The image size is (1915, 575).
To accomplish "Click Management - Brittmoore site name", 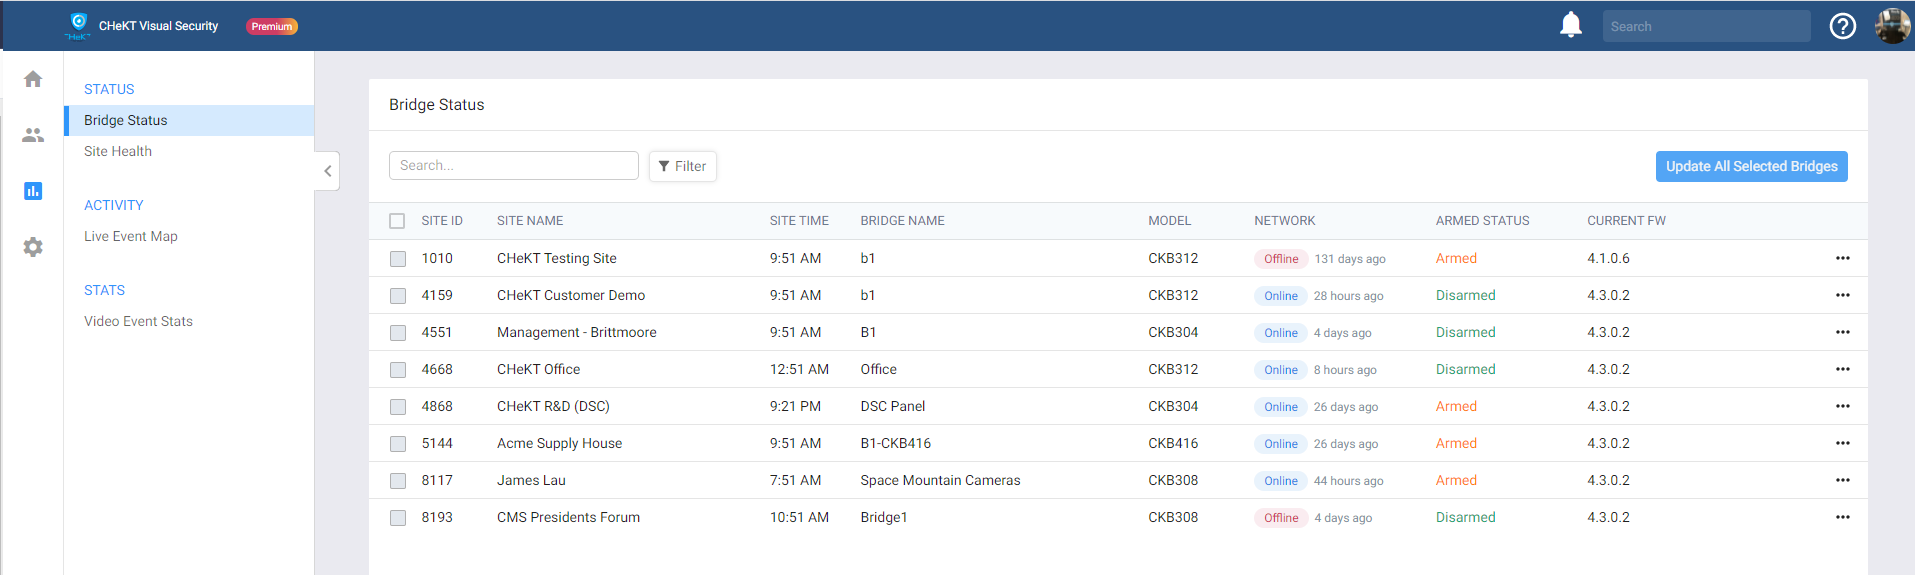I will coord(577,332).
